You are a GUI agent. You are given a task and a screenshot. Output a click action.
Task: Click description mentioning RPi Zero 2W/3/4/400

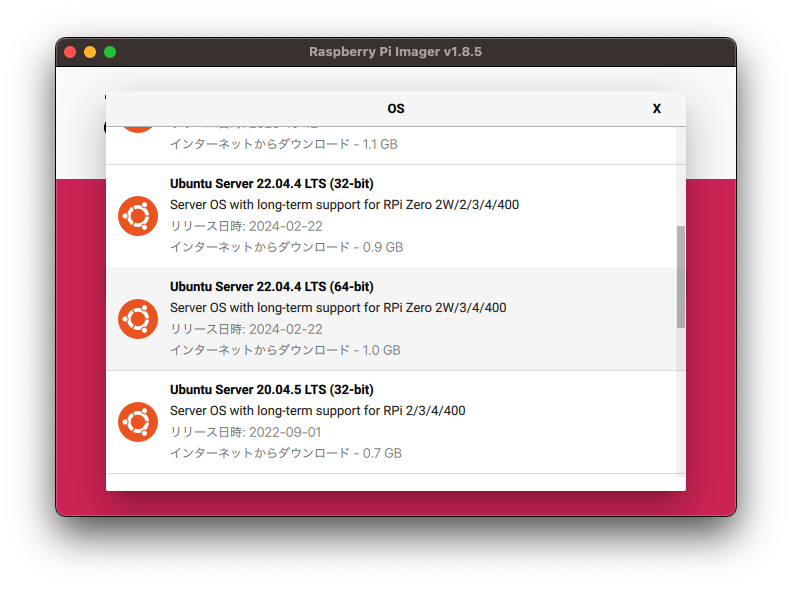point(338,308)
